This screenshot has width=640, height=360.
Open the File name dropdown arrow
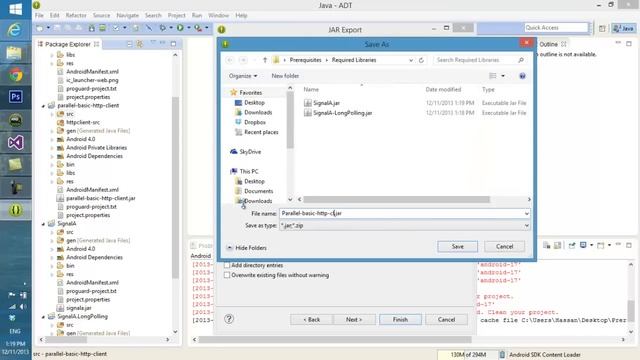click(527, 213)
